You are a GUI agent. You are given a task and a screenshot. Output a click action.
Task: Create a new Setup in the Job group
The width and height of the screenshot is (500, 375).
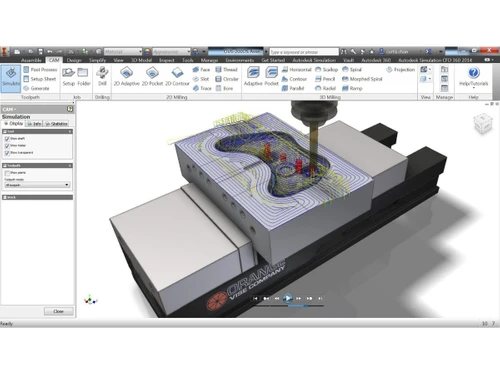point(69,77)
